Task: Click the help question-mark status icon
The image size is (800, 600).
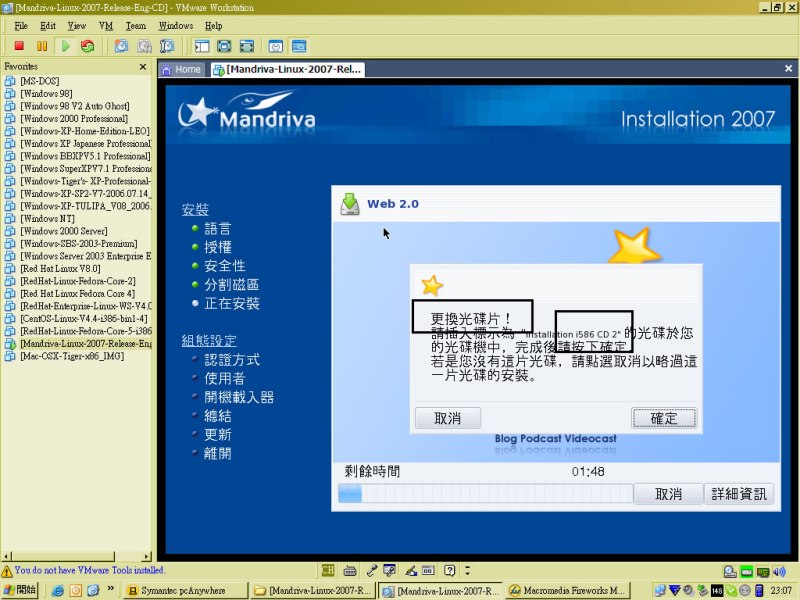Action: click(449, 570)
